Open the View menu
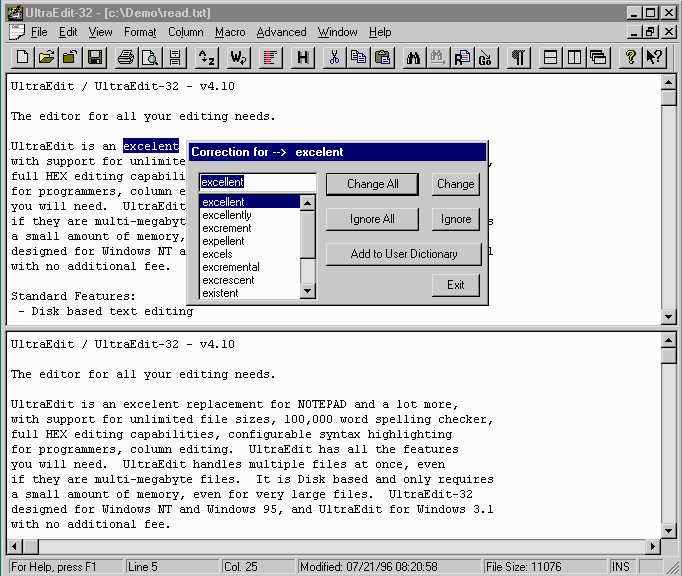This screenshot has width=682, height=576. click(x=100, y=32)
